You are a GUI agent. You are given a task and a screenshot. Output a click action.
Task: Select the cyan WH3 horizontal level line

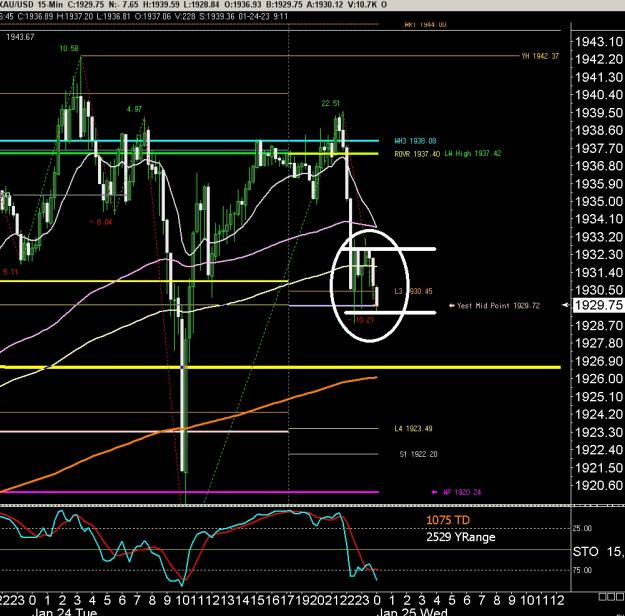click(189, 141)
